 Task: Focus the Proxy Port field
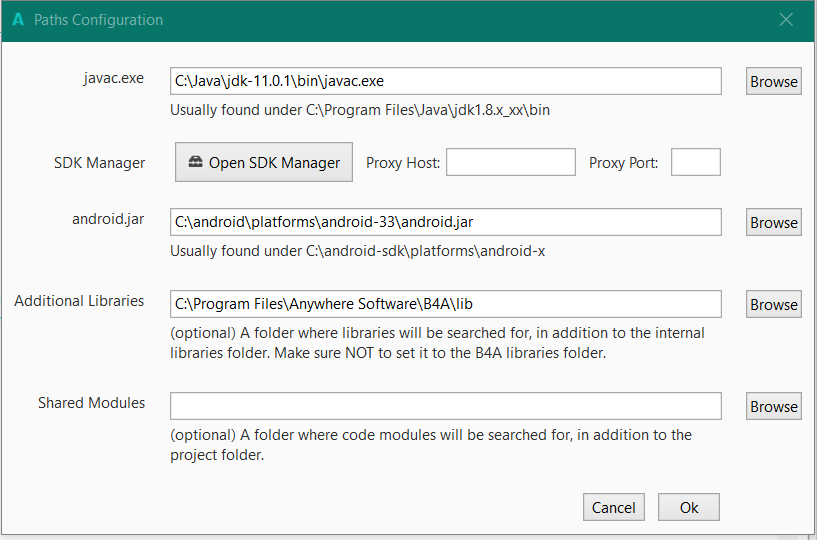(x=695, y=162)
